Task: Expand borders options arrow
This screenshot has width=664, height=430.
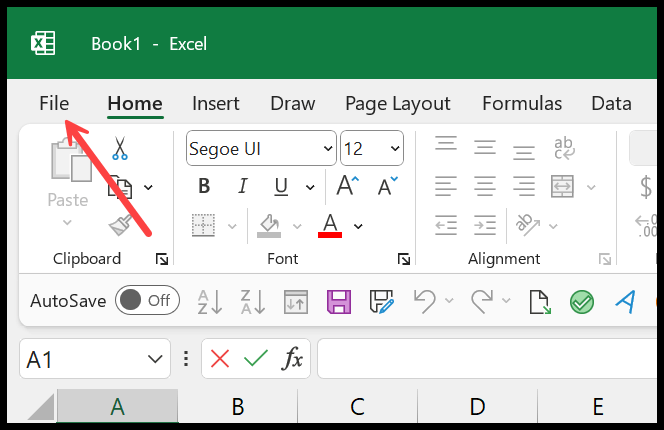Action: pos(232,226)
